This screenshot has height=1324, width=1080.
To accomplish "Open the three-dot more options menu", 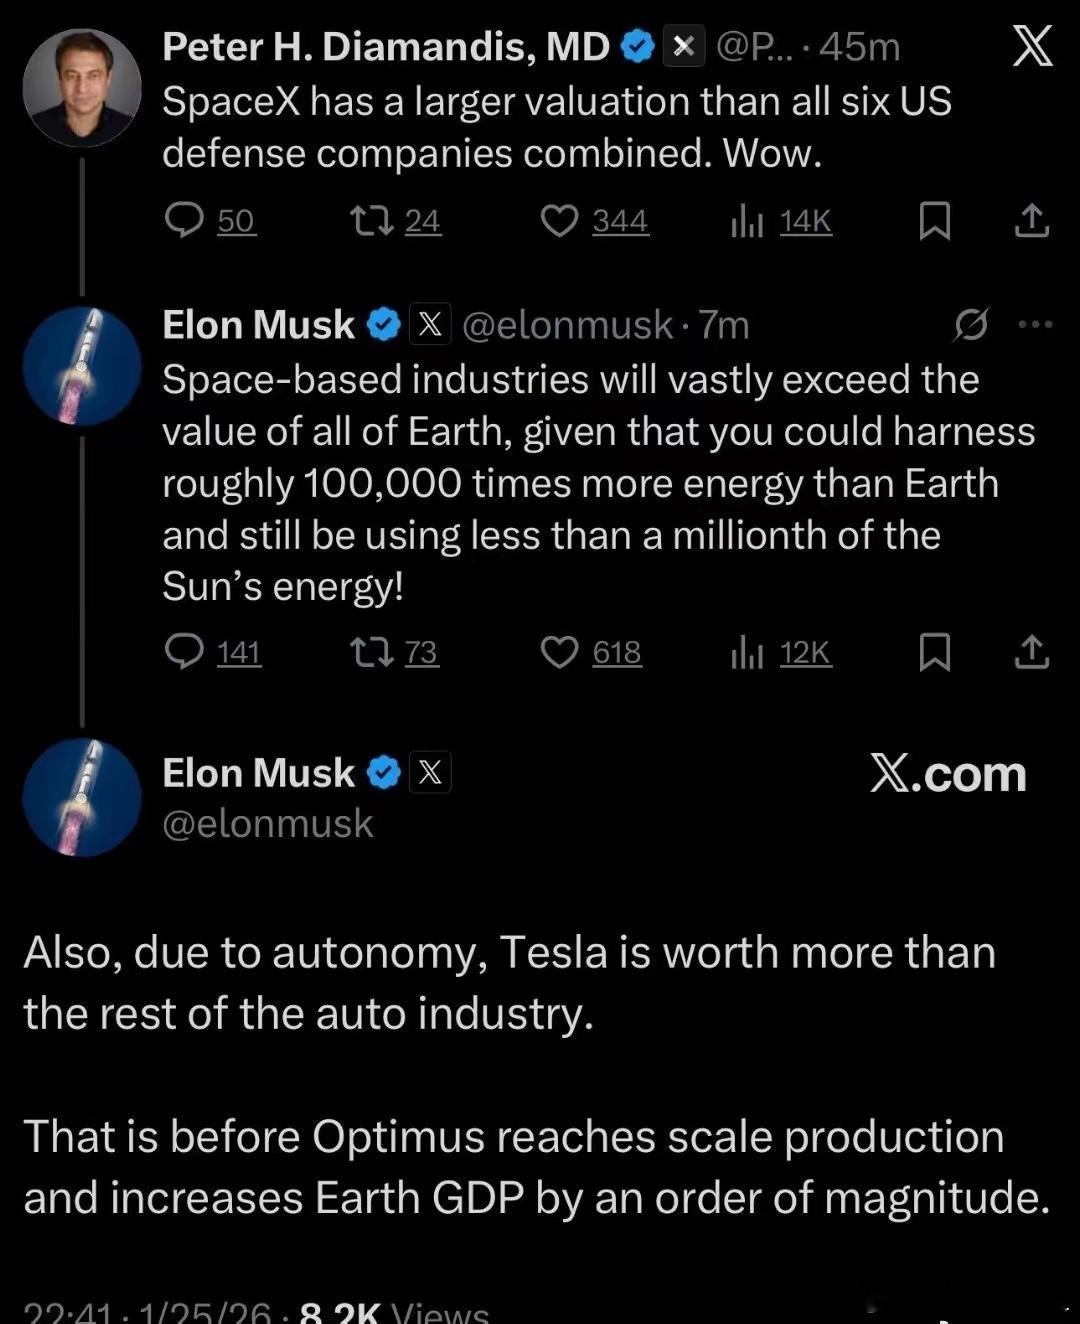I will pyautogui.click(x=1034, y=324).
